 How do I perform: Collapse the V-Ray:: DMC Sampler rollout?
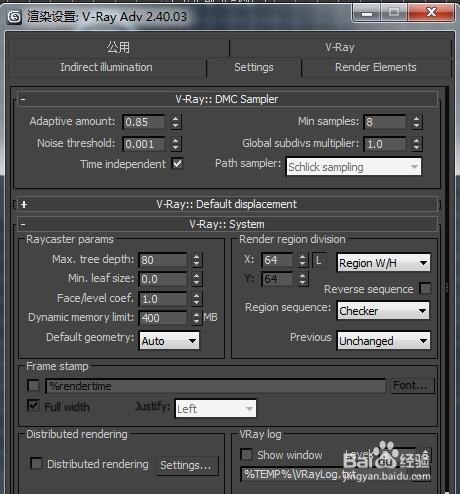[x=227, y=99]
